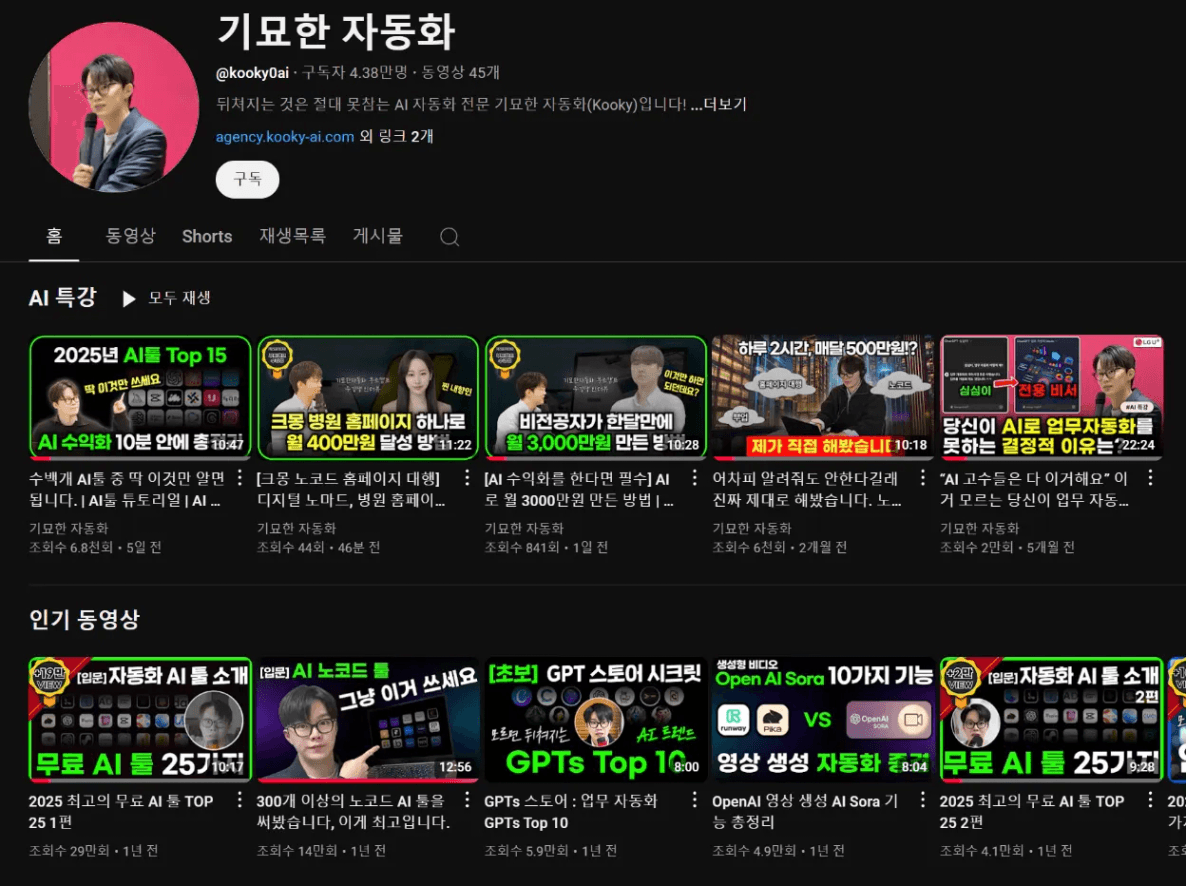Open the kebab menu for '어차피 알려줘도 안한다길래' video
This screenshot has width=1186, height=886.
[x=922, y=478]
